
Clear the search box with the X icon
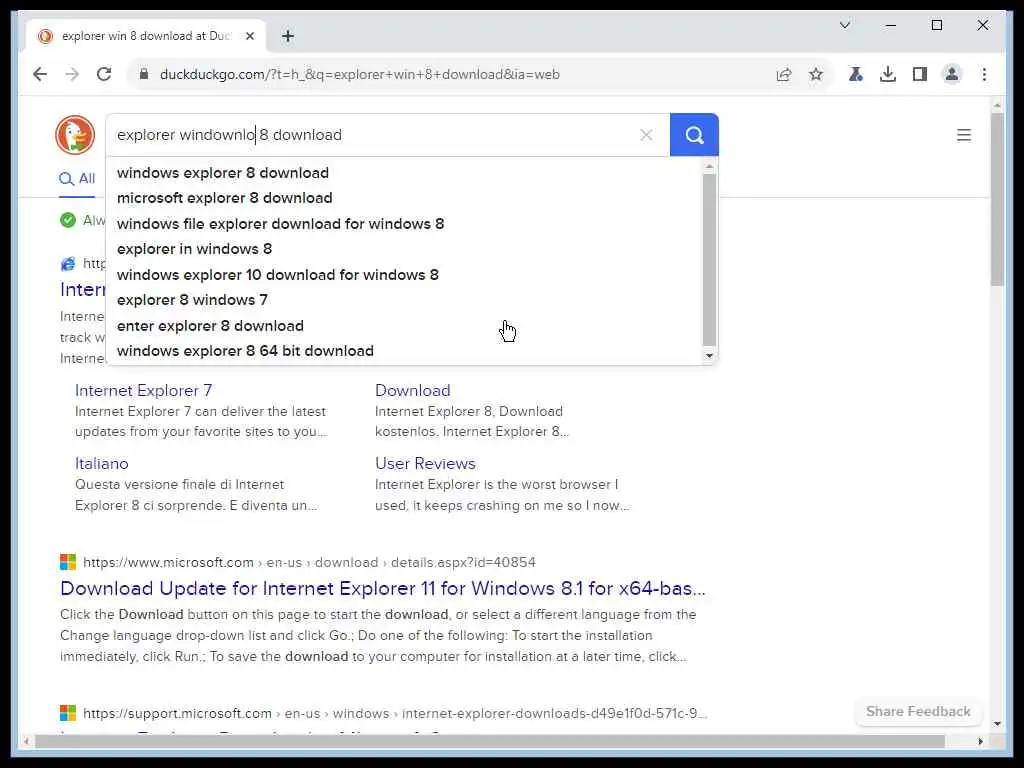pyautogui.click(x=646, y=135)
